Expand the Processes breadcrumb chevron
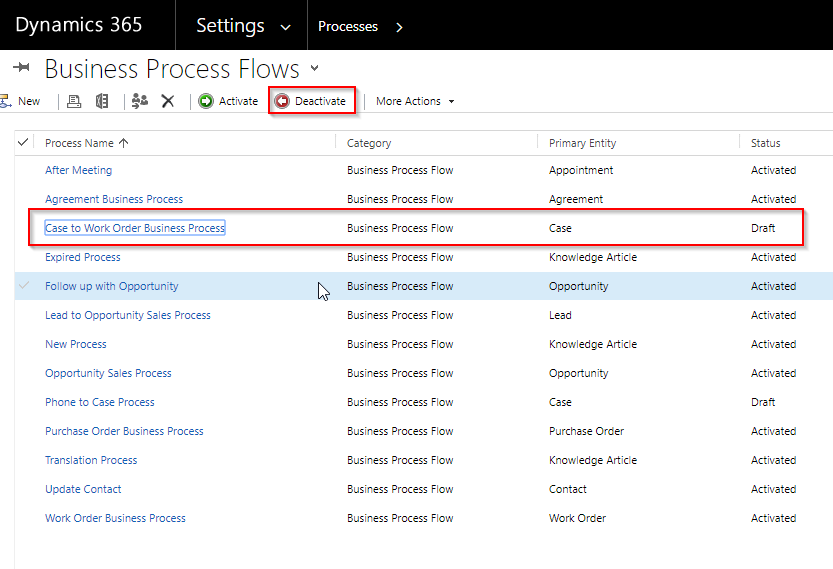 point(400,27)
